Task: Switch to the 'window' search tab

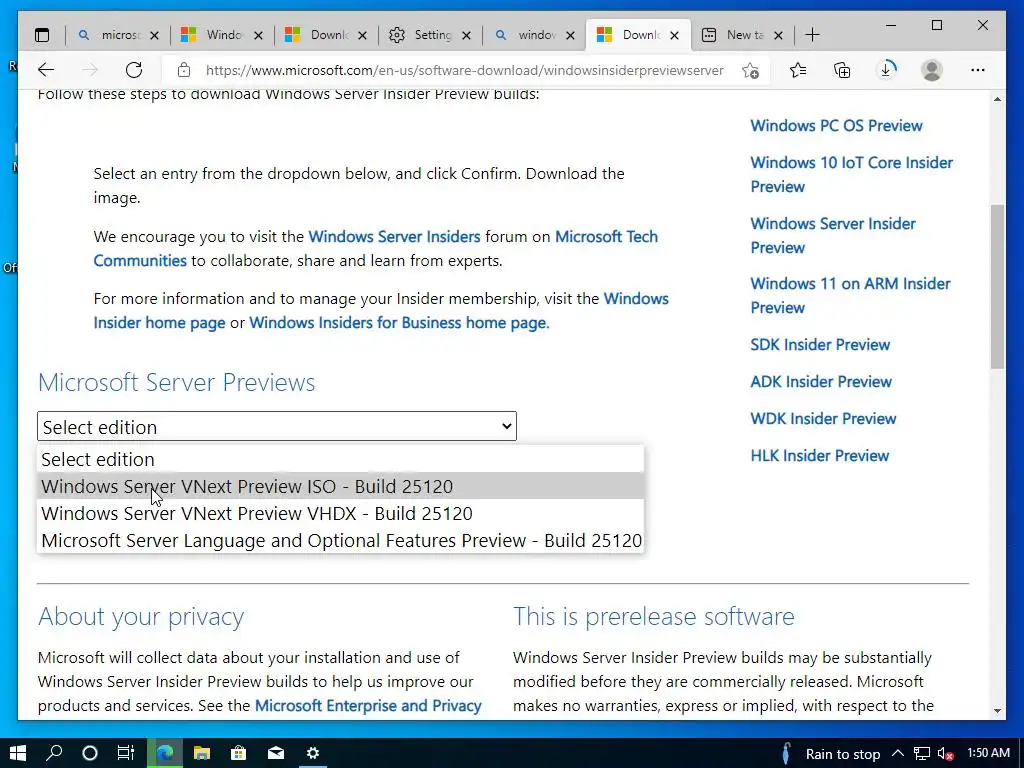Action: point(534,35)
